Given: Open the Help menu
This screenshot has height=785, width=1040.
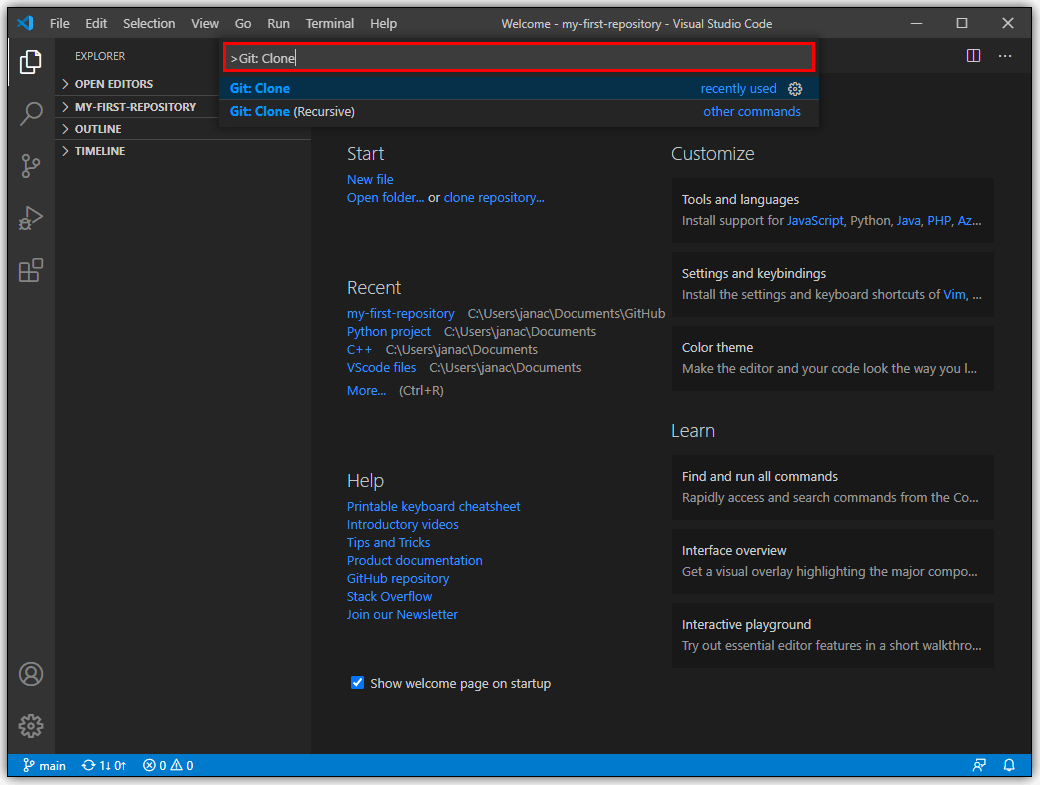Looking at the screenshot, I should [383, 23].
